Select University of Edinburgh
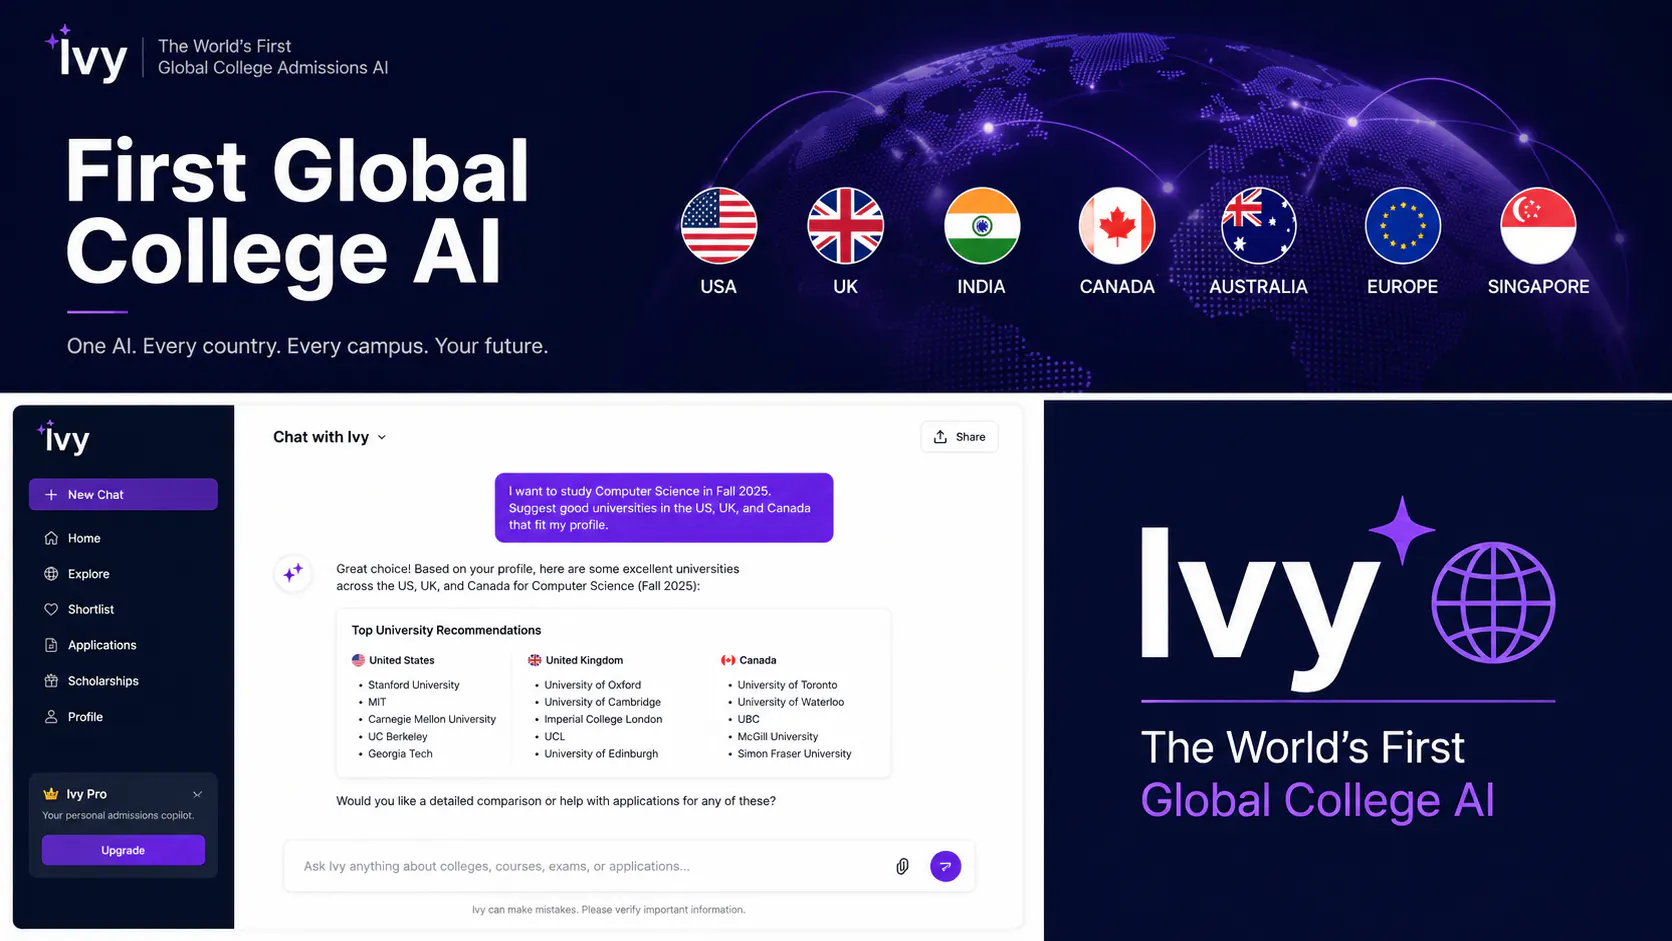Image resolution: width=1672 pixels, height=941 pixels. tap(601, 754)
